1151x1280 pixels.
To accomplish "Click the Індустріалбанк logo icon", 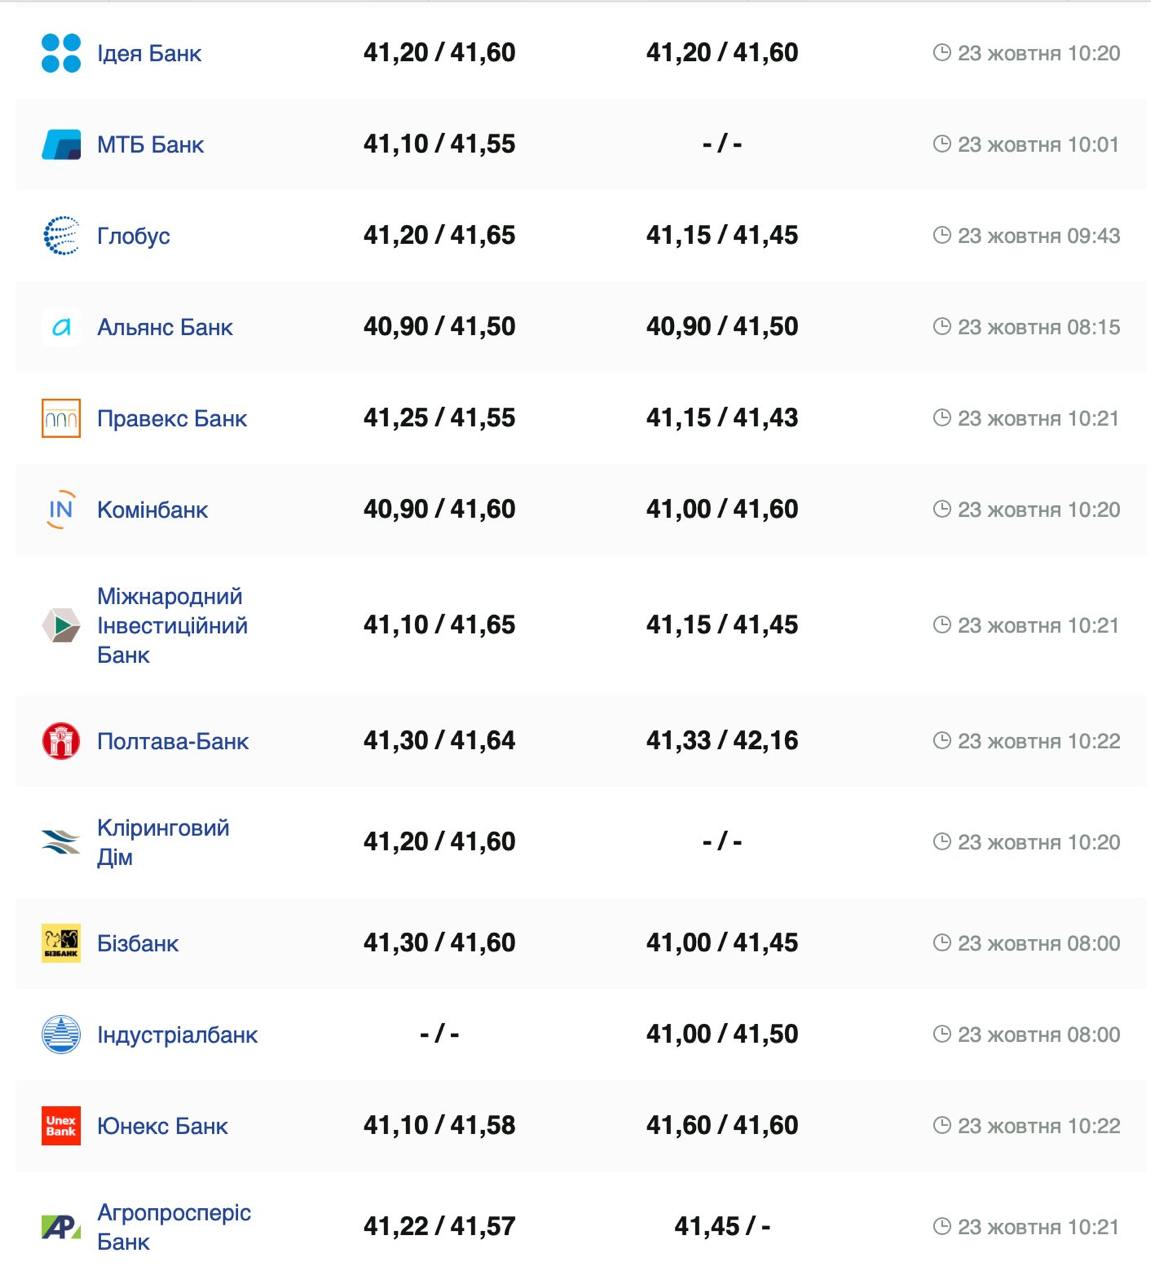I will click(x=61, y=1034).
